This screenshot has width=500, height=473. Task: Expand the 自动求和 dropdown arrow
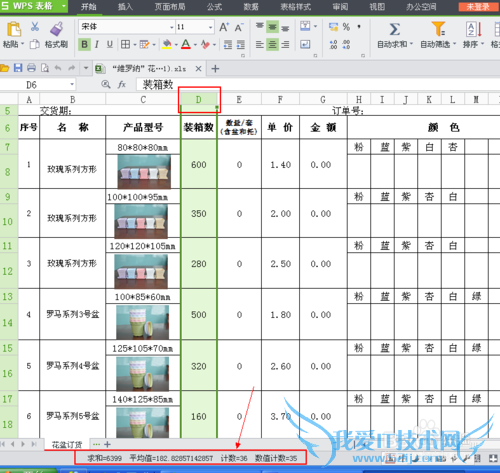click(411, 44)
